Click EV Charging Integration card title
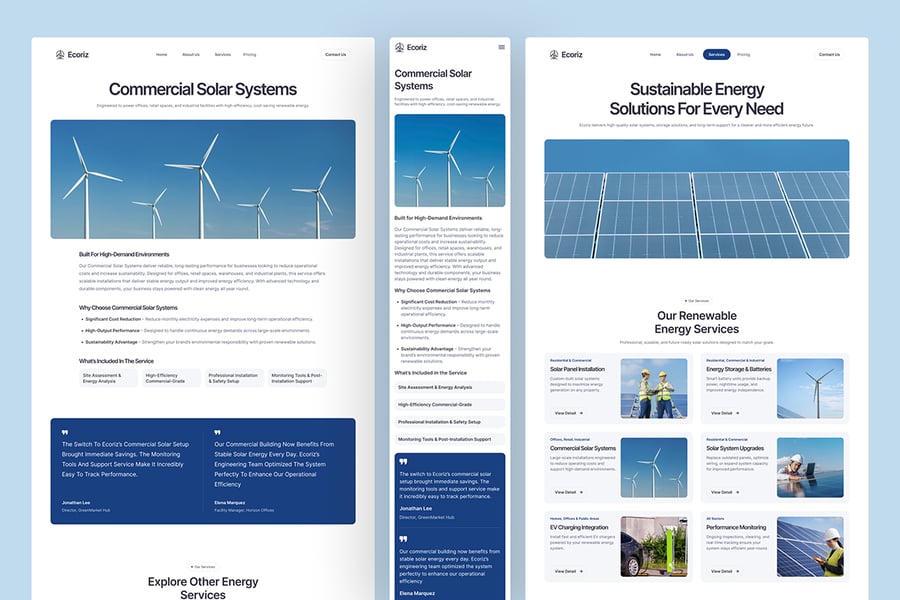 click(579, 527)
